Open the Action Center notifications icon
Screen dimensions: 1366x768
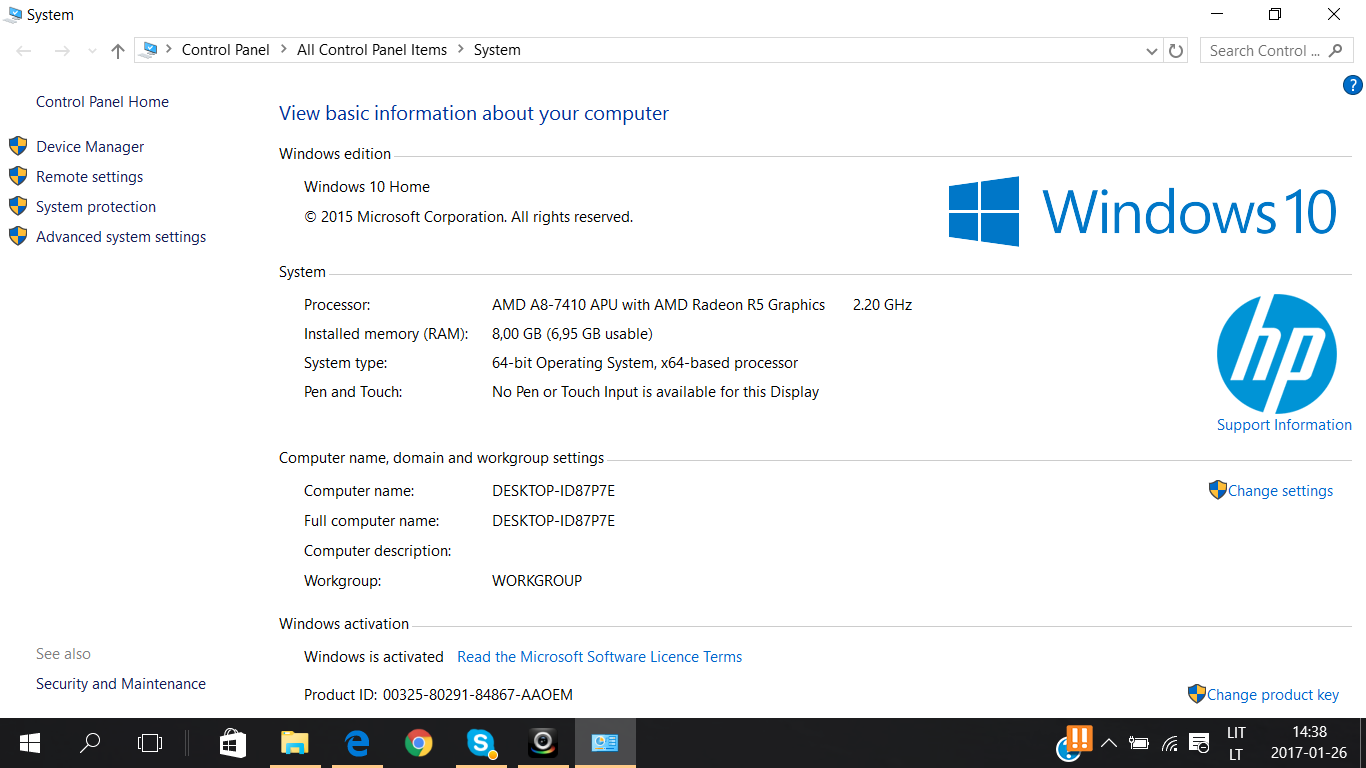1199,743
